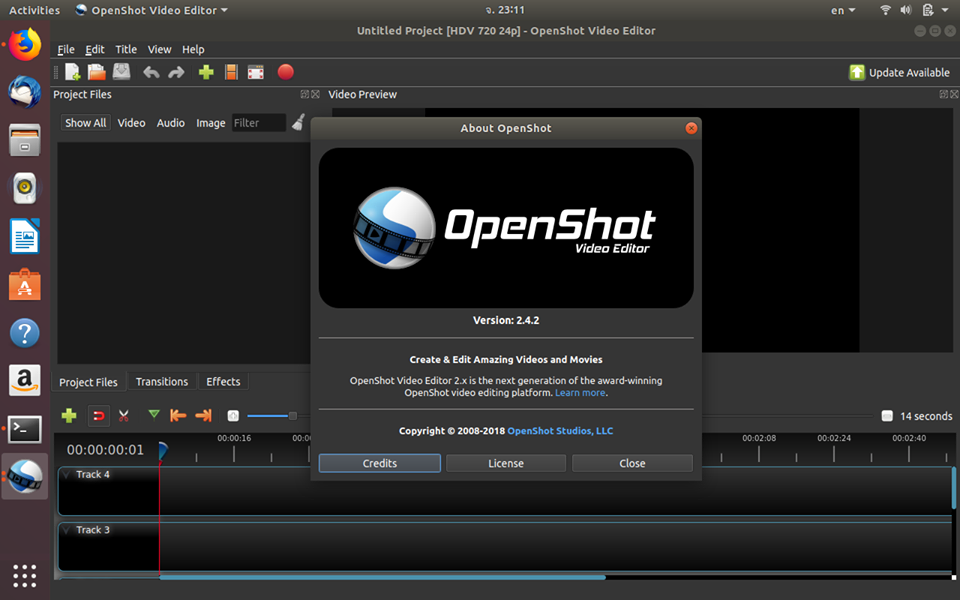Filter project files by Video
This screenshot has height=600, width=960.
click(132, 123)
